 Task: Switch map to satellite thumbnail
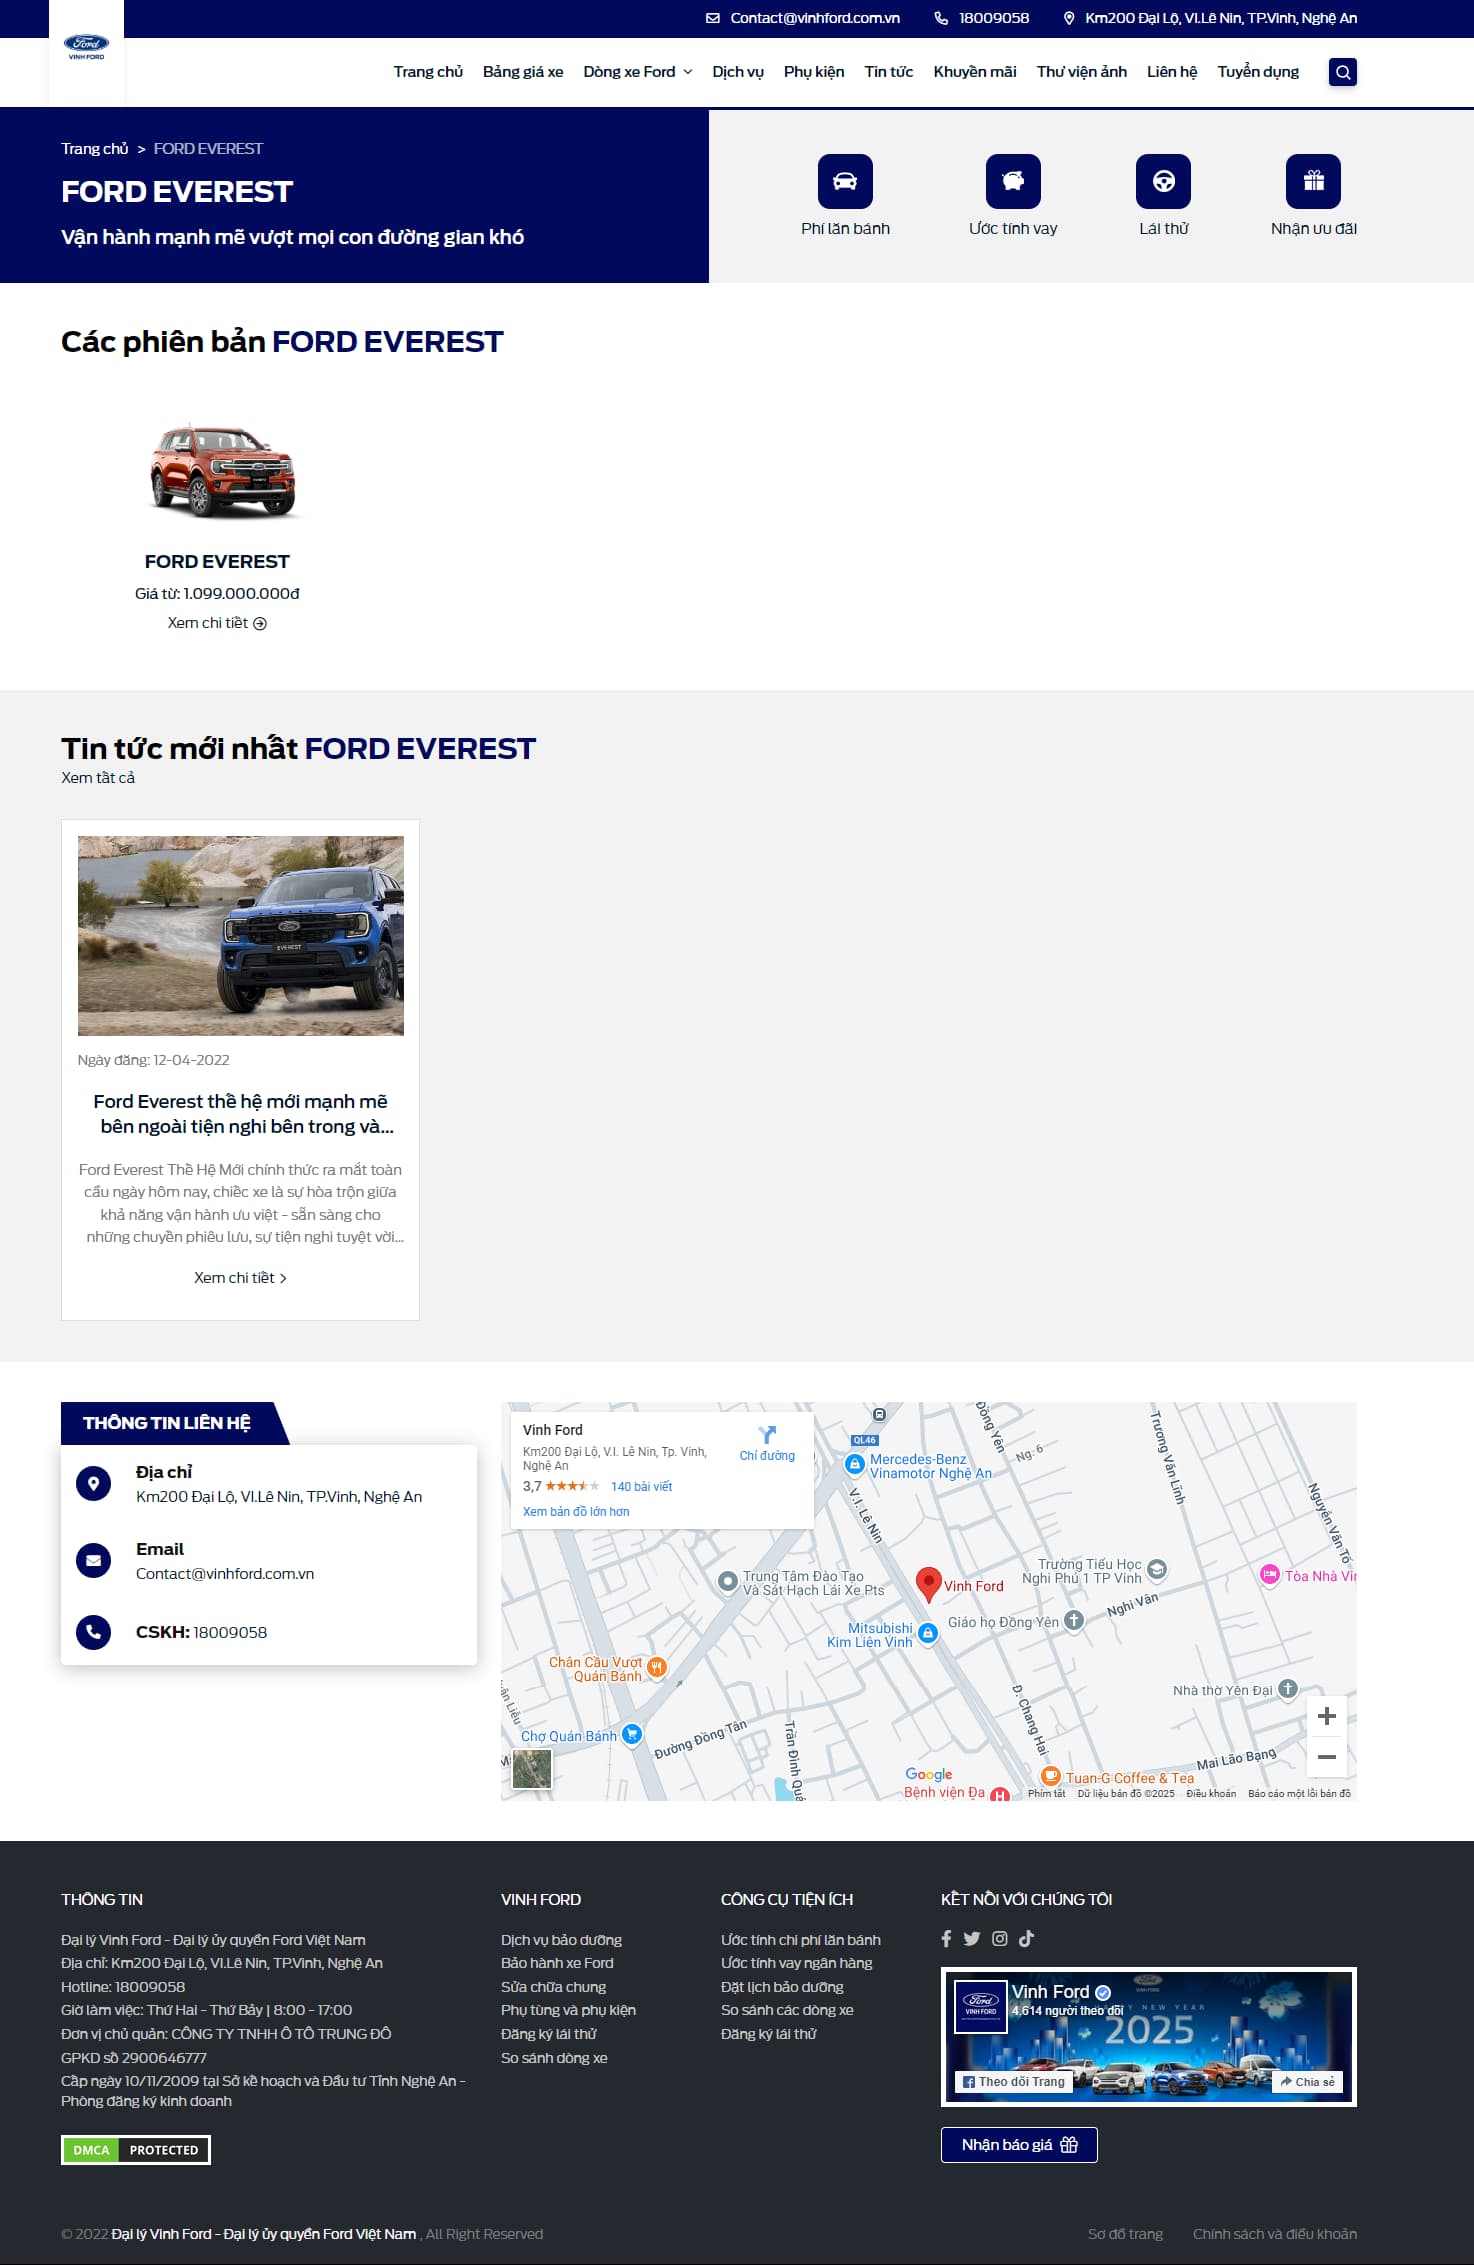[532, 1769]
